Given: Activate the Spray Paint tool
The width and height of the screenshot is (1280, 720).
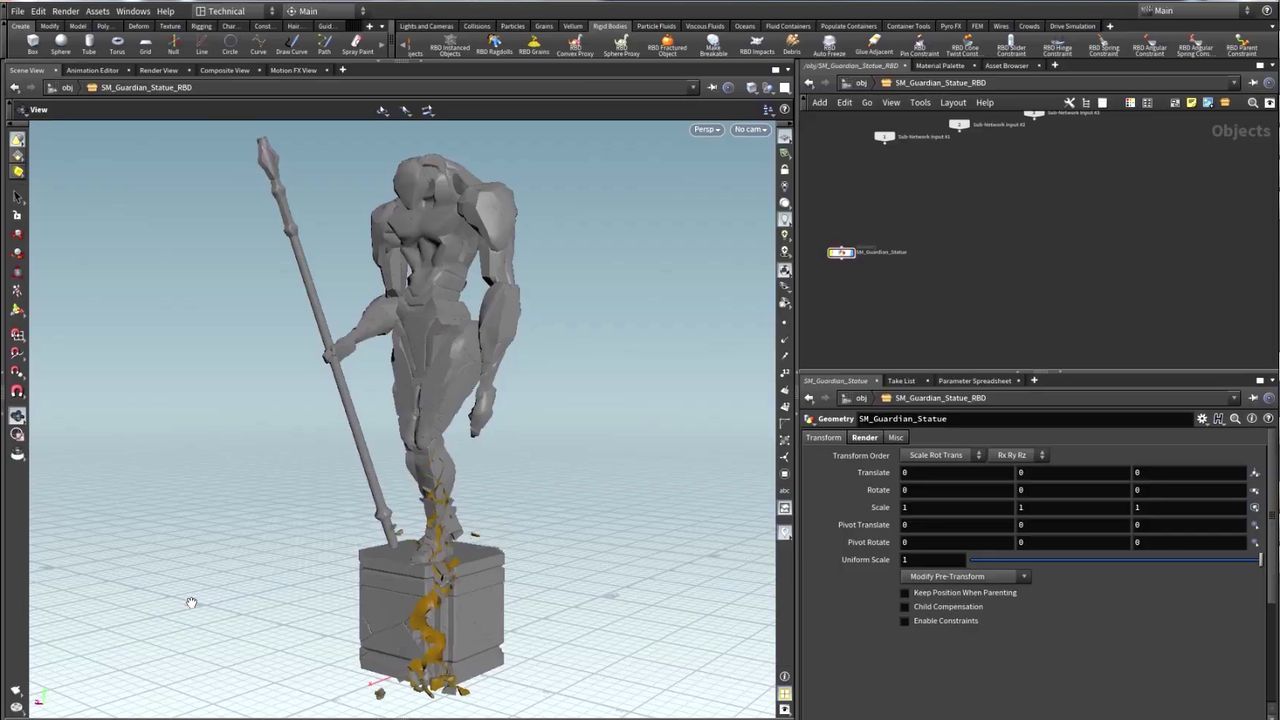Looking at the screenshot, I should 357,44.
